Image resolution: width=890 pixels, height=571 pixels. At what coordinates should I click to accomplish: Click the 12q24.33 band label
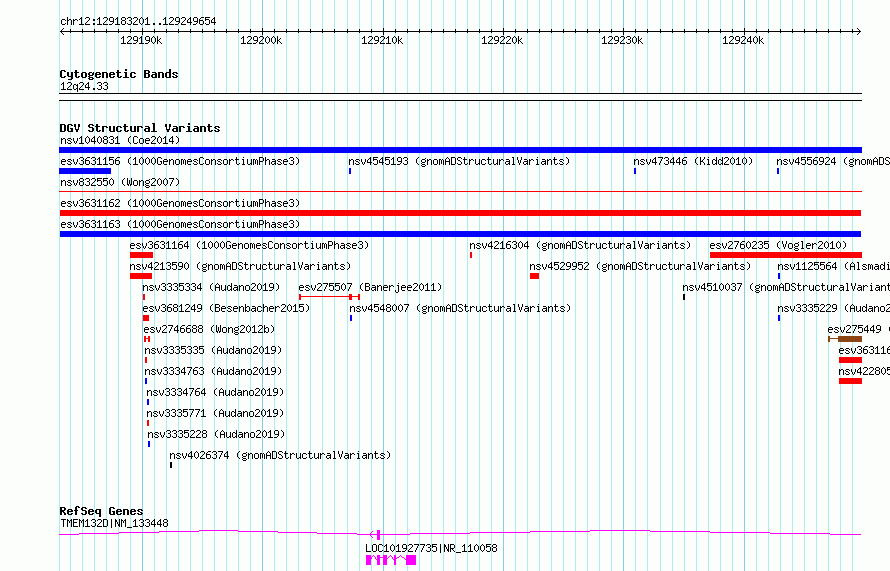[x=84, y=86]
